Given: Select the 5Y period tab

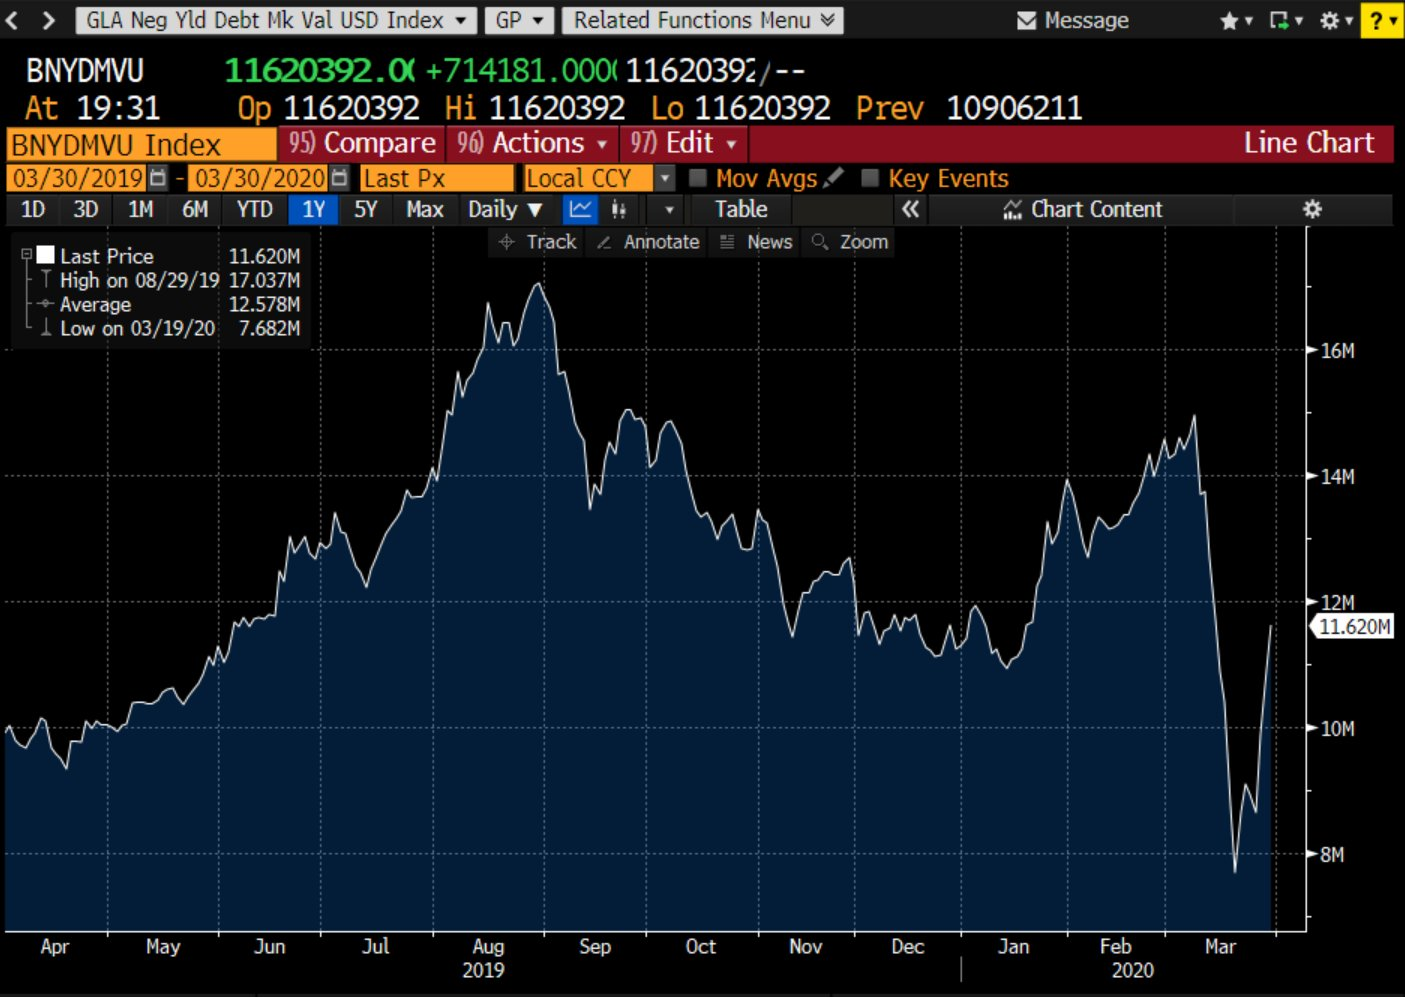Looking at the screenshot, I should click(x=366, y=209).
